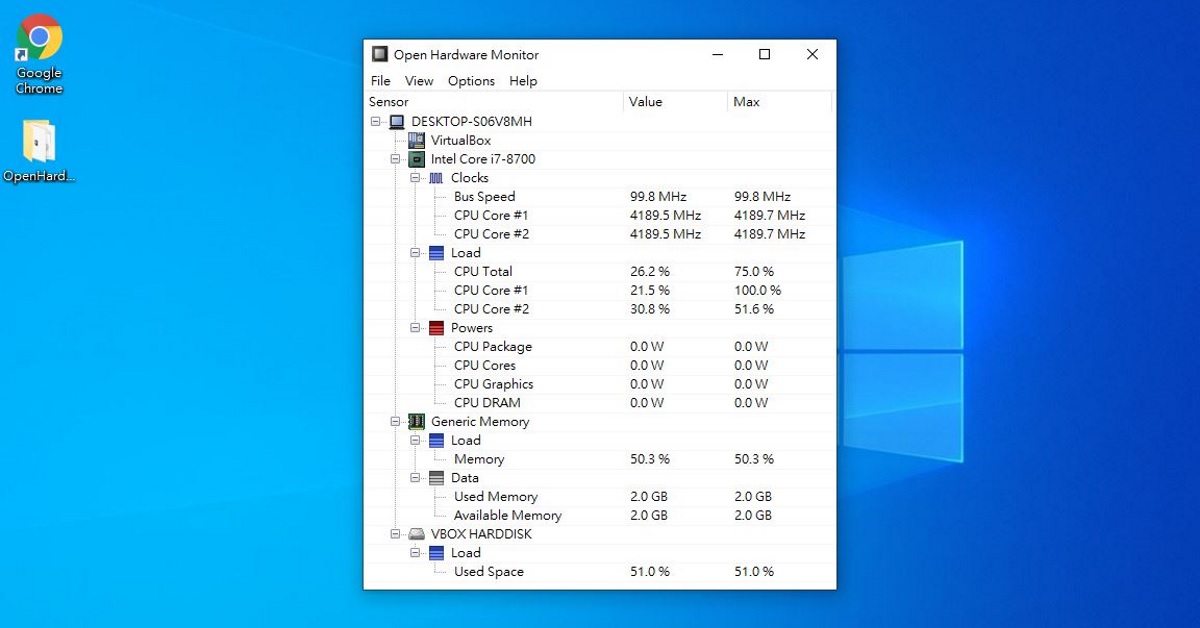Select the Clocks category icon
Image resolution: width=1200 pixels, height=628 pixels.
(437, 177)
